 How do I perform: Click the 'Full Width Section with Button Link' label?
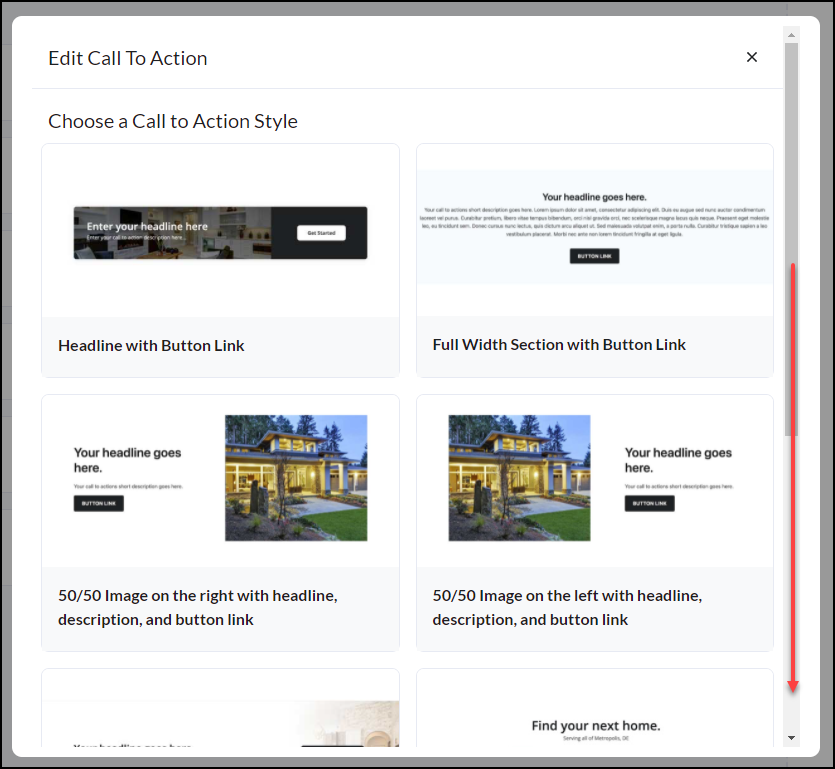(x=559, y=345)
